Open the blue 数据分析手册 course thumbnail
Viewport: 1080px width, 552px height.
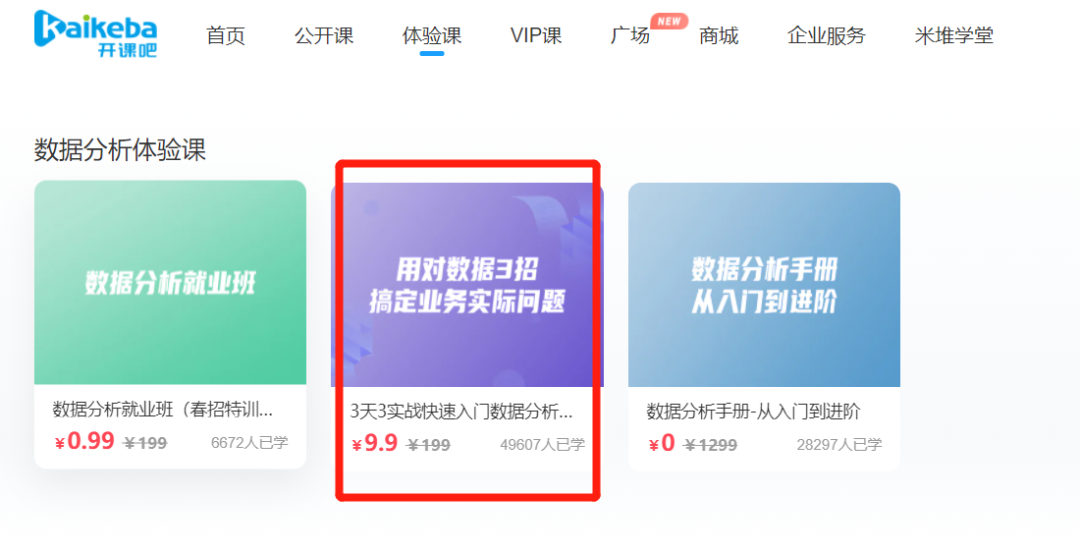[764, 285]
